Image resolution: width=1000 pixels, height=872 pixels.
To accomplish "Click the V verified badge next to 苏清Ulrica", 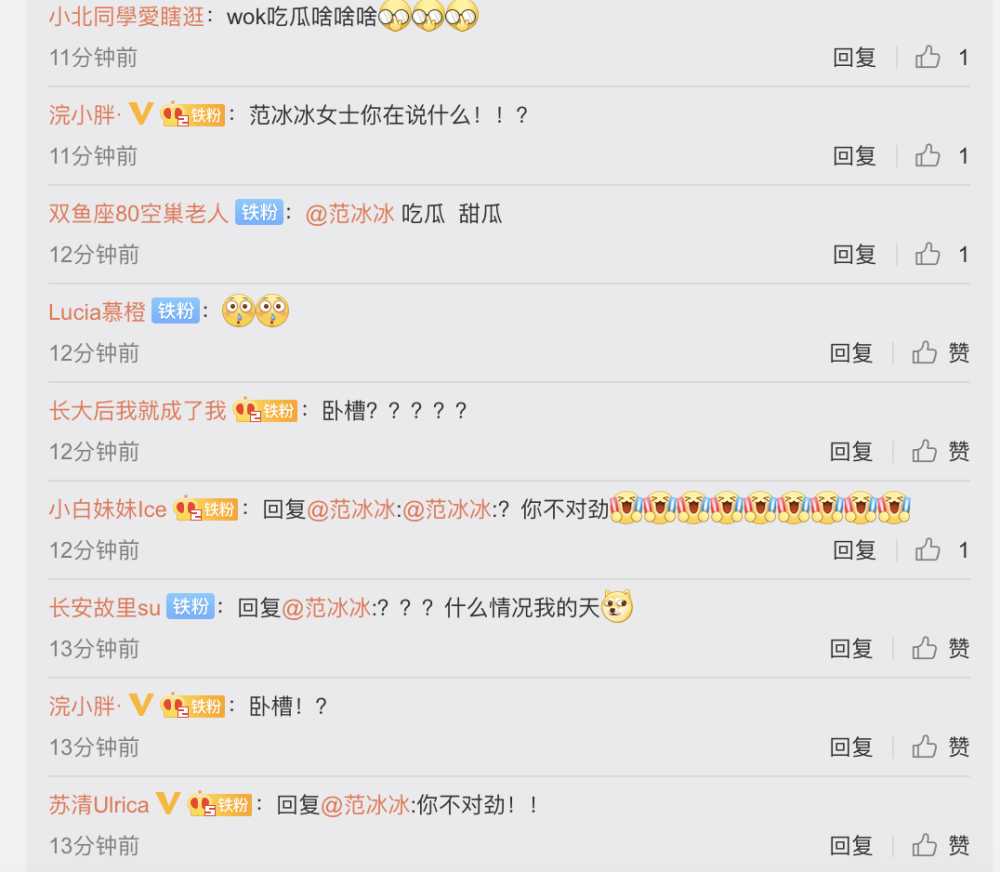I will (168, 804).
